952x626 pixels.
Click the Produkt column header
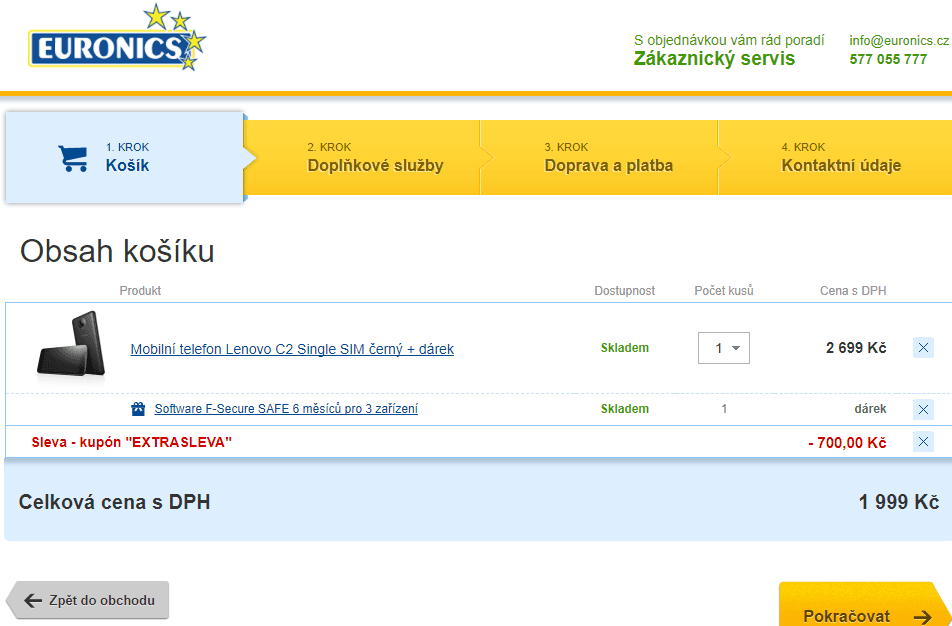(140, 291)
